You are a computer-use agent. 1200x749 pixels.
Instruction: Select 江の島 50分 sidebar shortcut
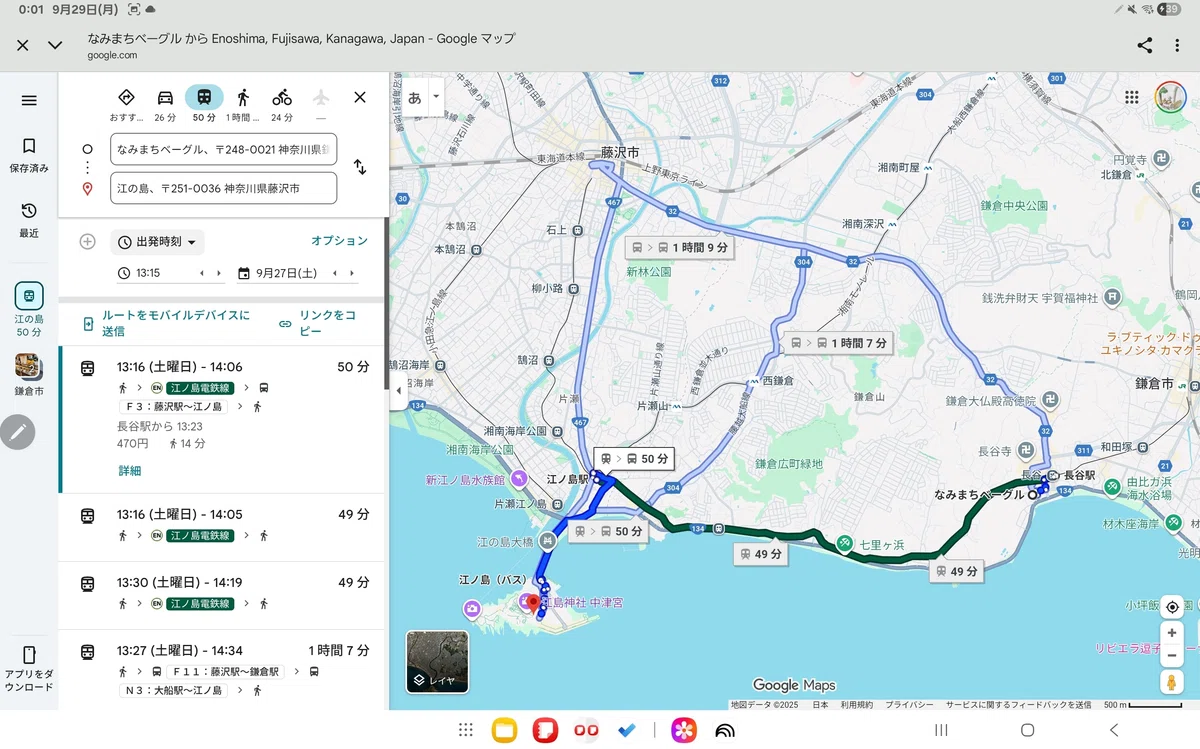(29, 309)
